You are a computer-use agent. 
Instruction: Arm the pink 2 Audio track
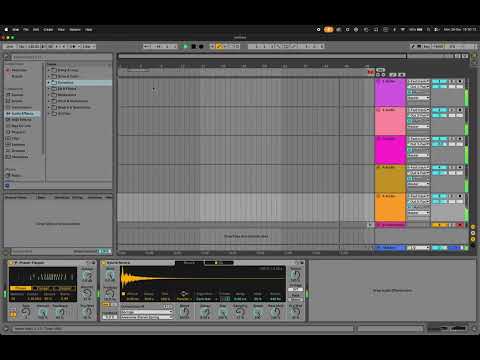460,110
